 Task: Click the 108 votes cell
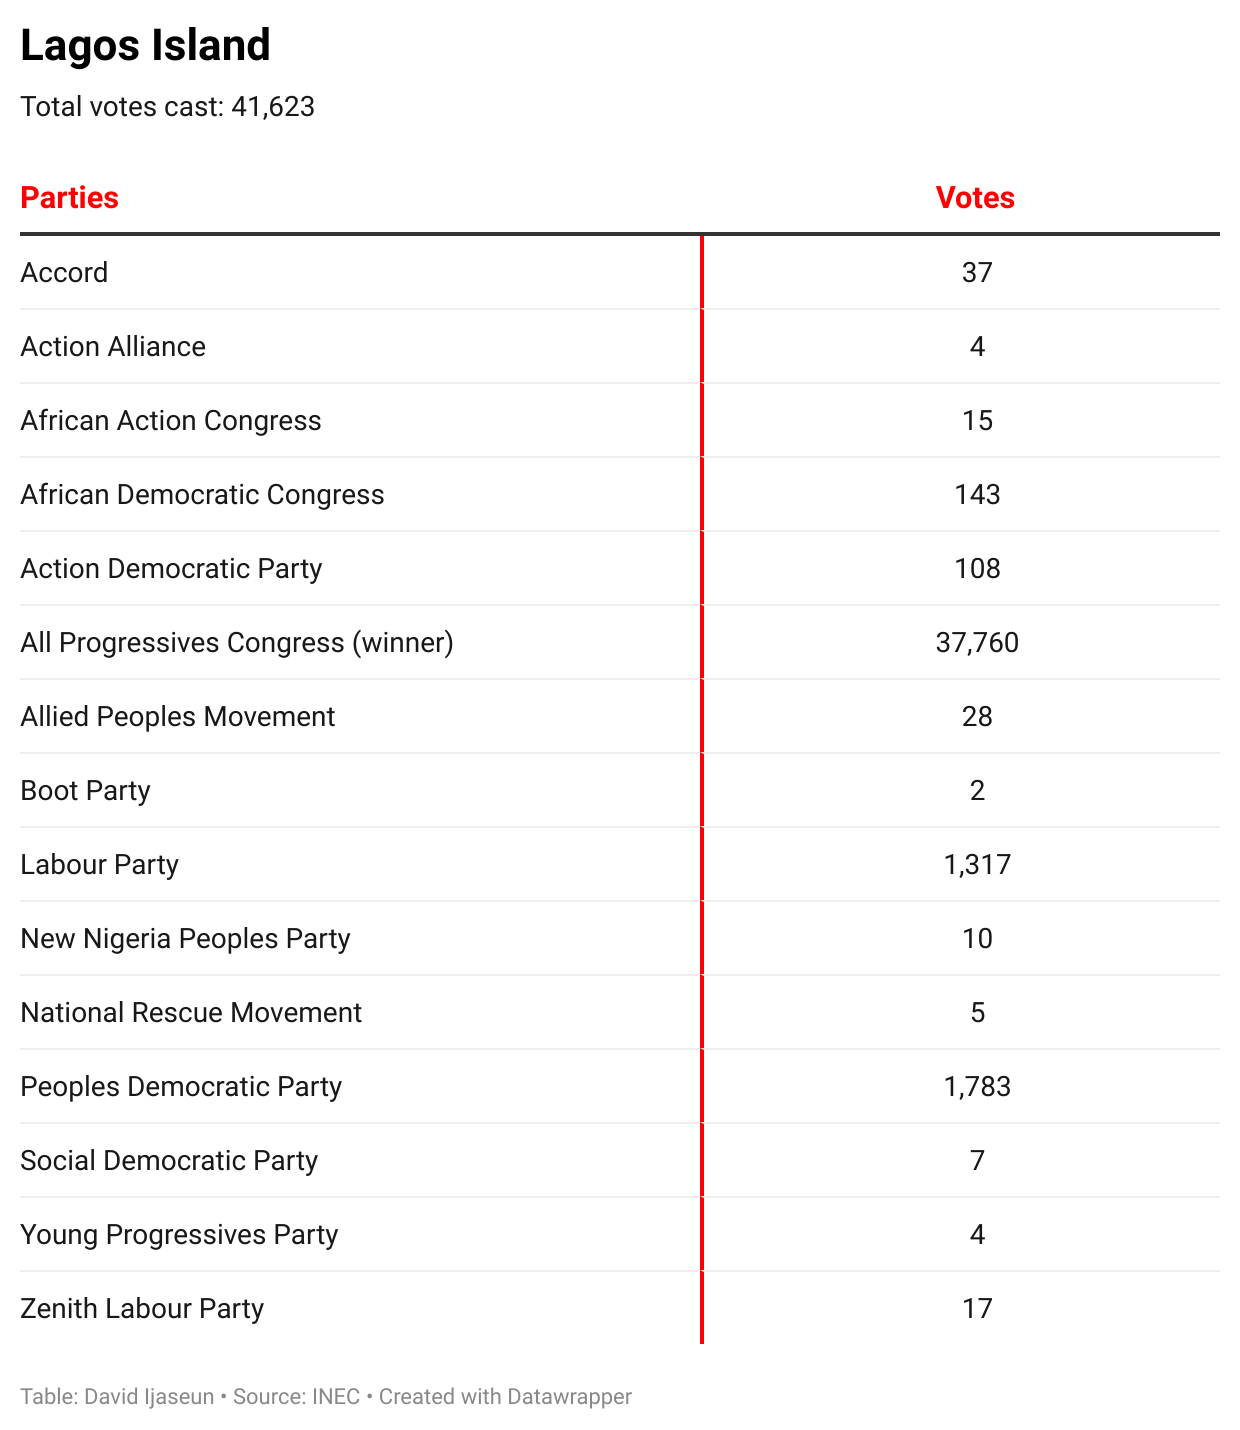tap(977, 569)
